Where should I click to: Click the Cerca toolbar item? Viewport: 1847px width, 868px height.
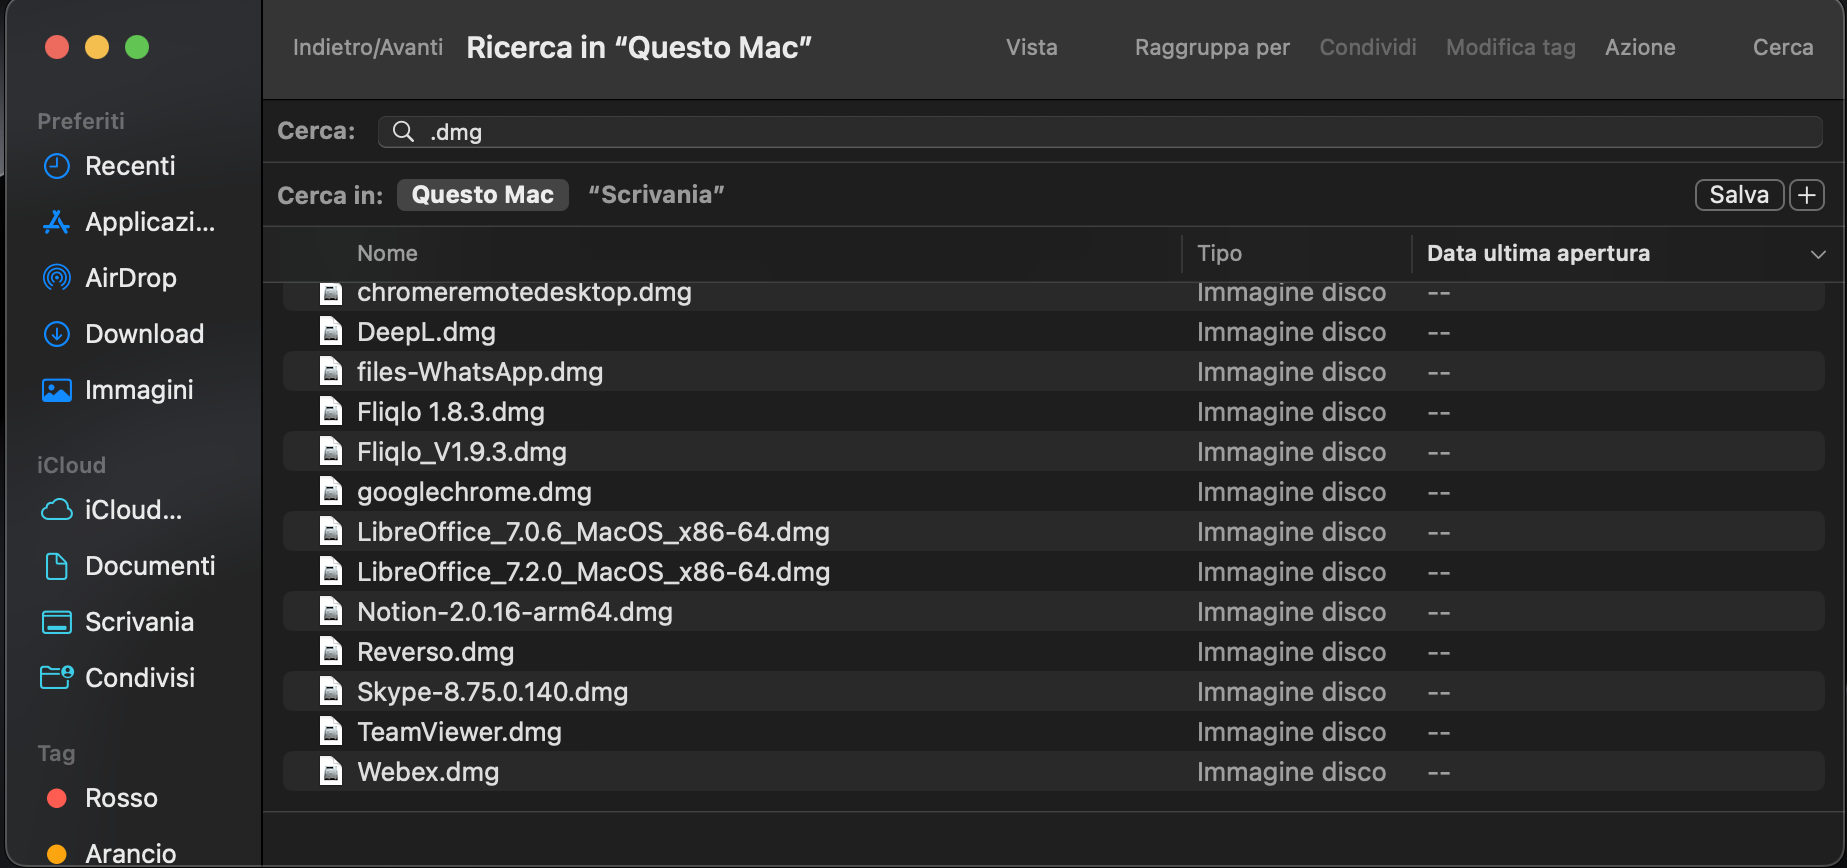tap(1783, 48)
